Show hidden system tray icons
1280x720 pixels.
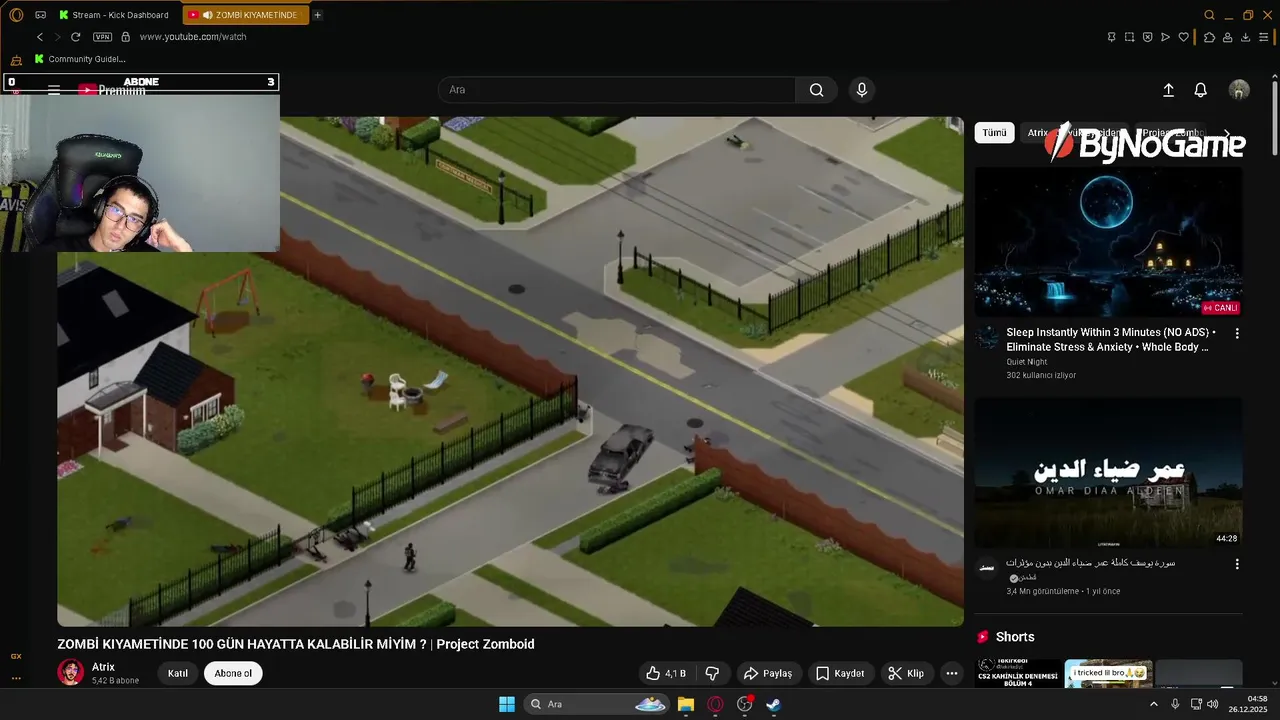click(1154, 704)
